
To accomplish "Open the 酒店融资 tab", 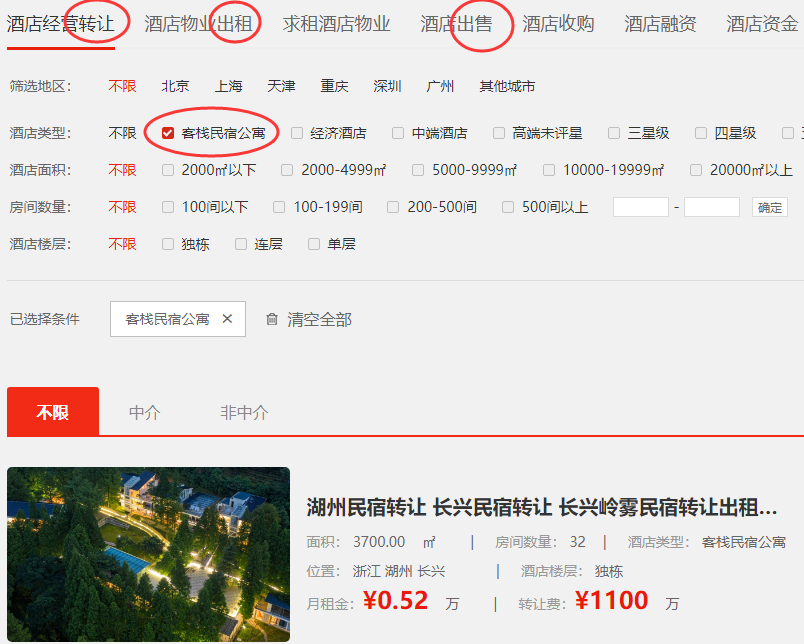I will pyautogui.click(x=660, y=24).
